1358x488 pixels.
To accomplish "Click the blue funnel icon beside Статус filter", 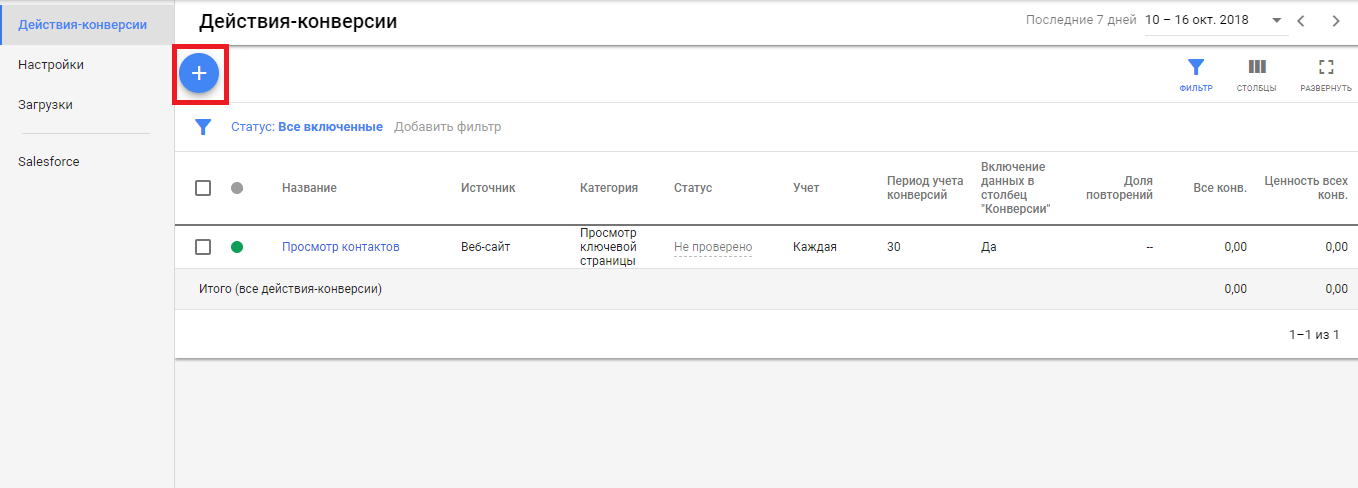I will [203, 127].
